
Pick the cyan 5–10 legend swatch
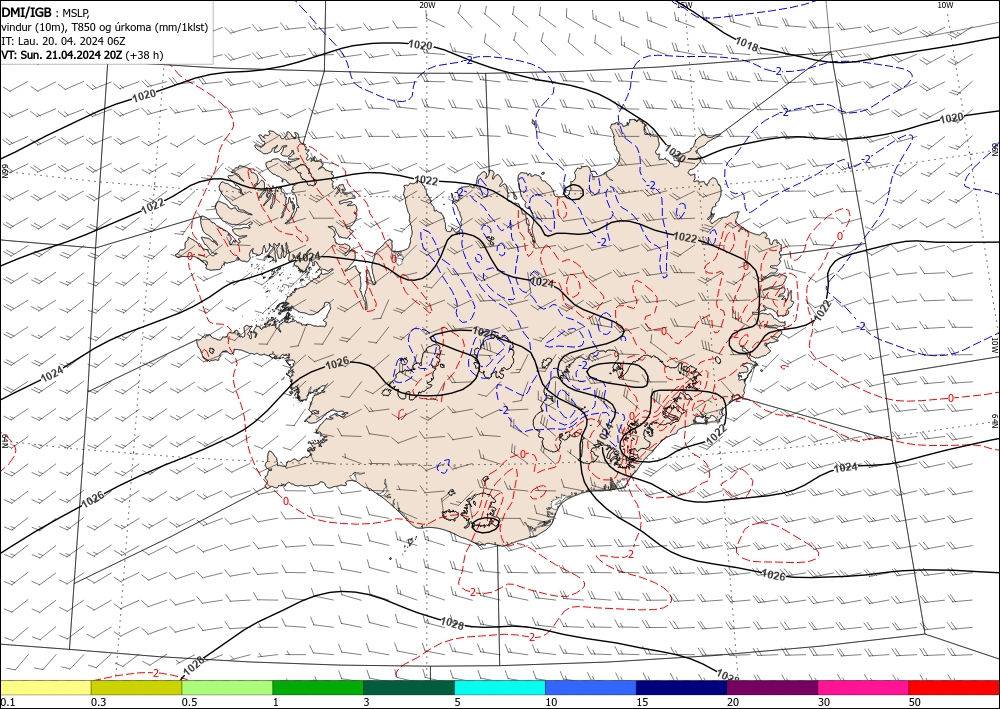pos(500,687)
